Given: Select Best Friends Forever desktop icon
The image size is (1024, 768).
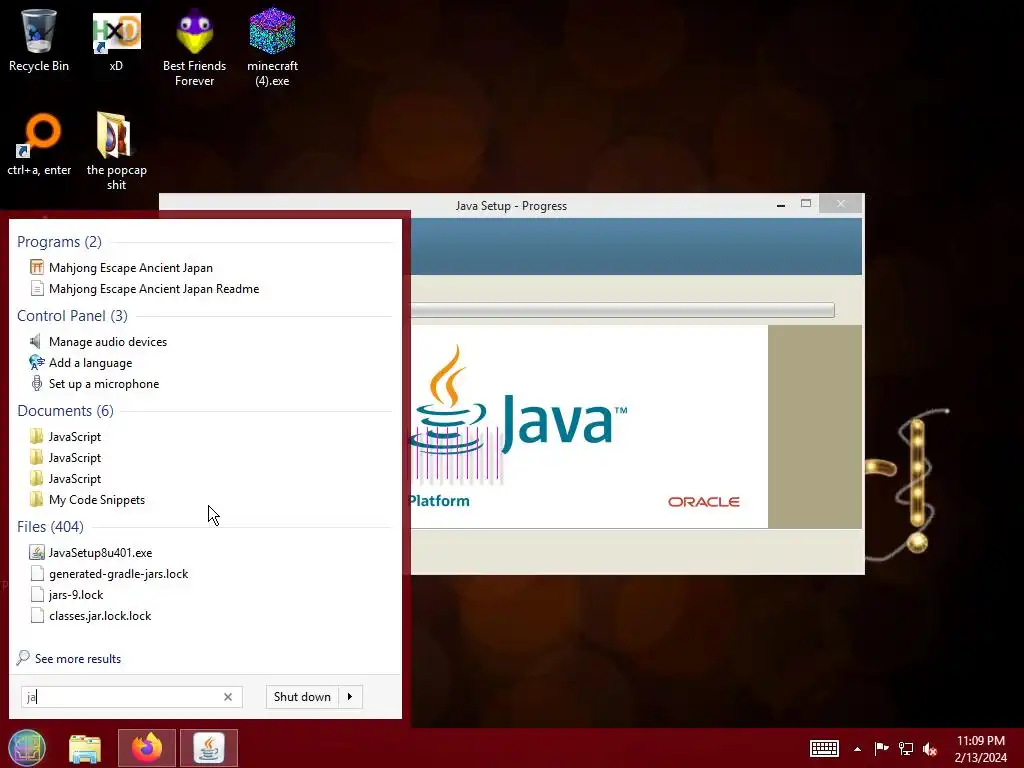Looking at the screenshot, I should tap(195, 47).
